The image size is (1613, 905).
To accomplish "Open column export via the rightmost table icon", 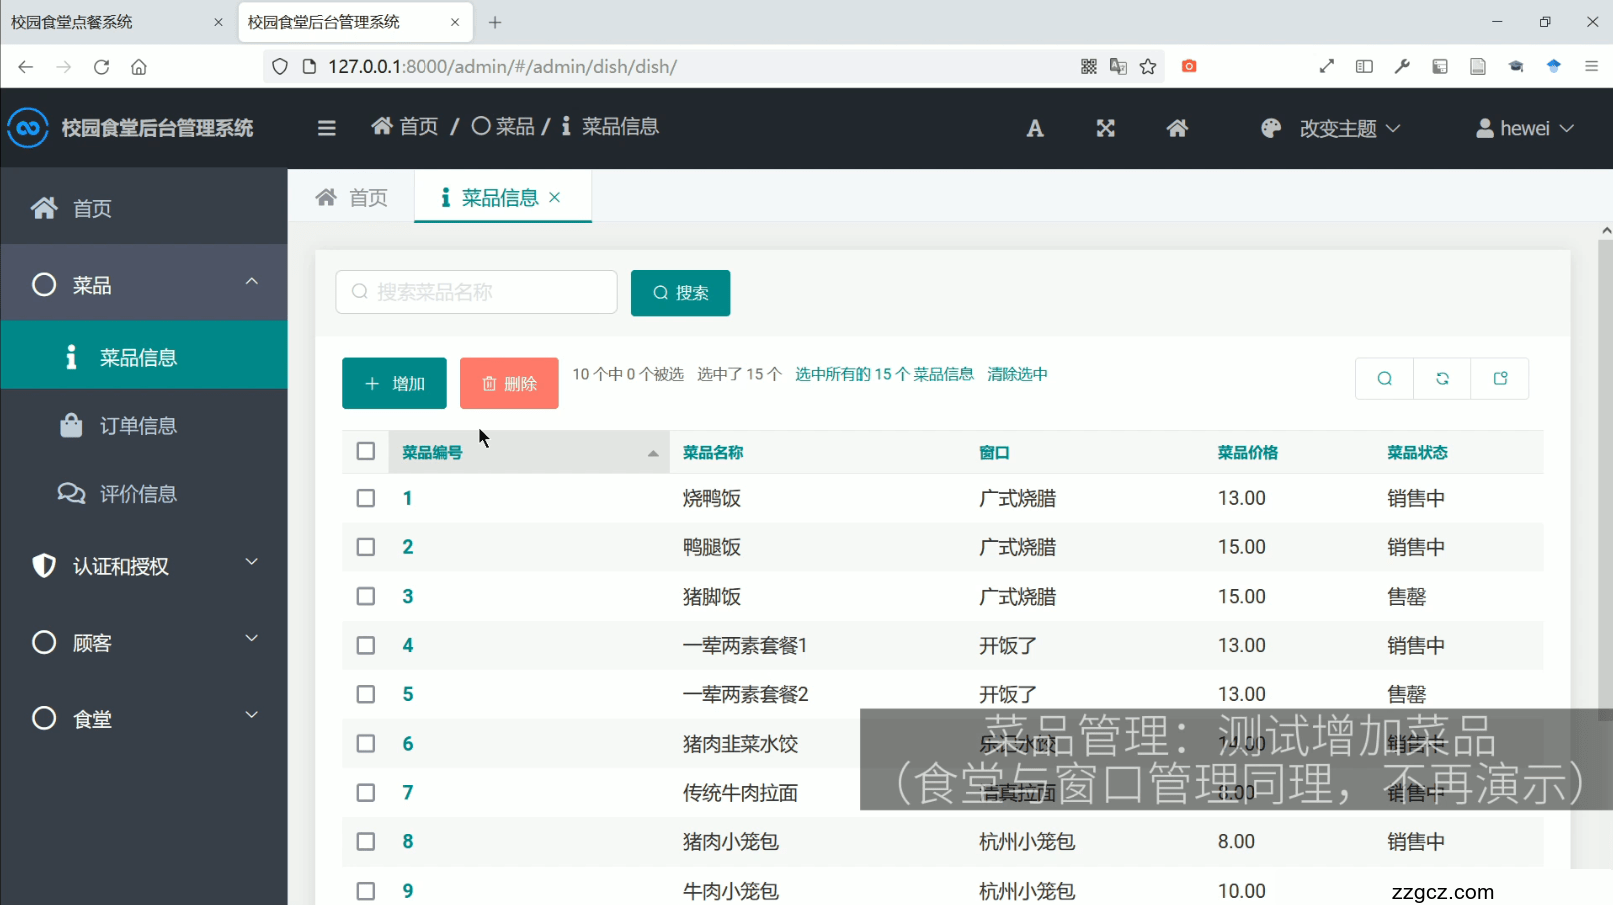I will pyautogui.click(x=1499, y=378).
